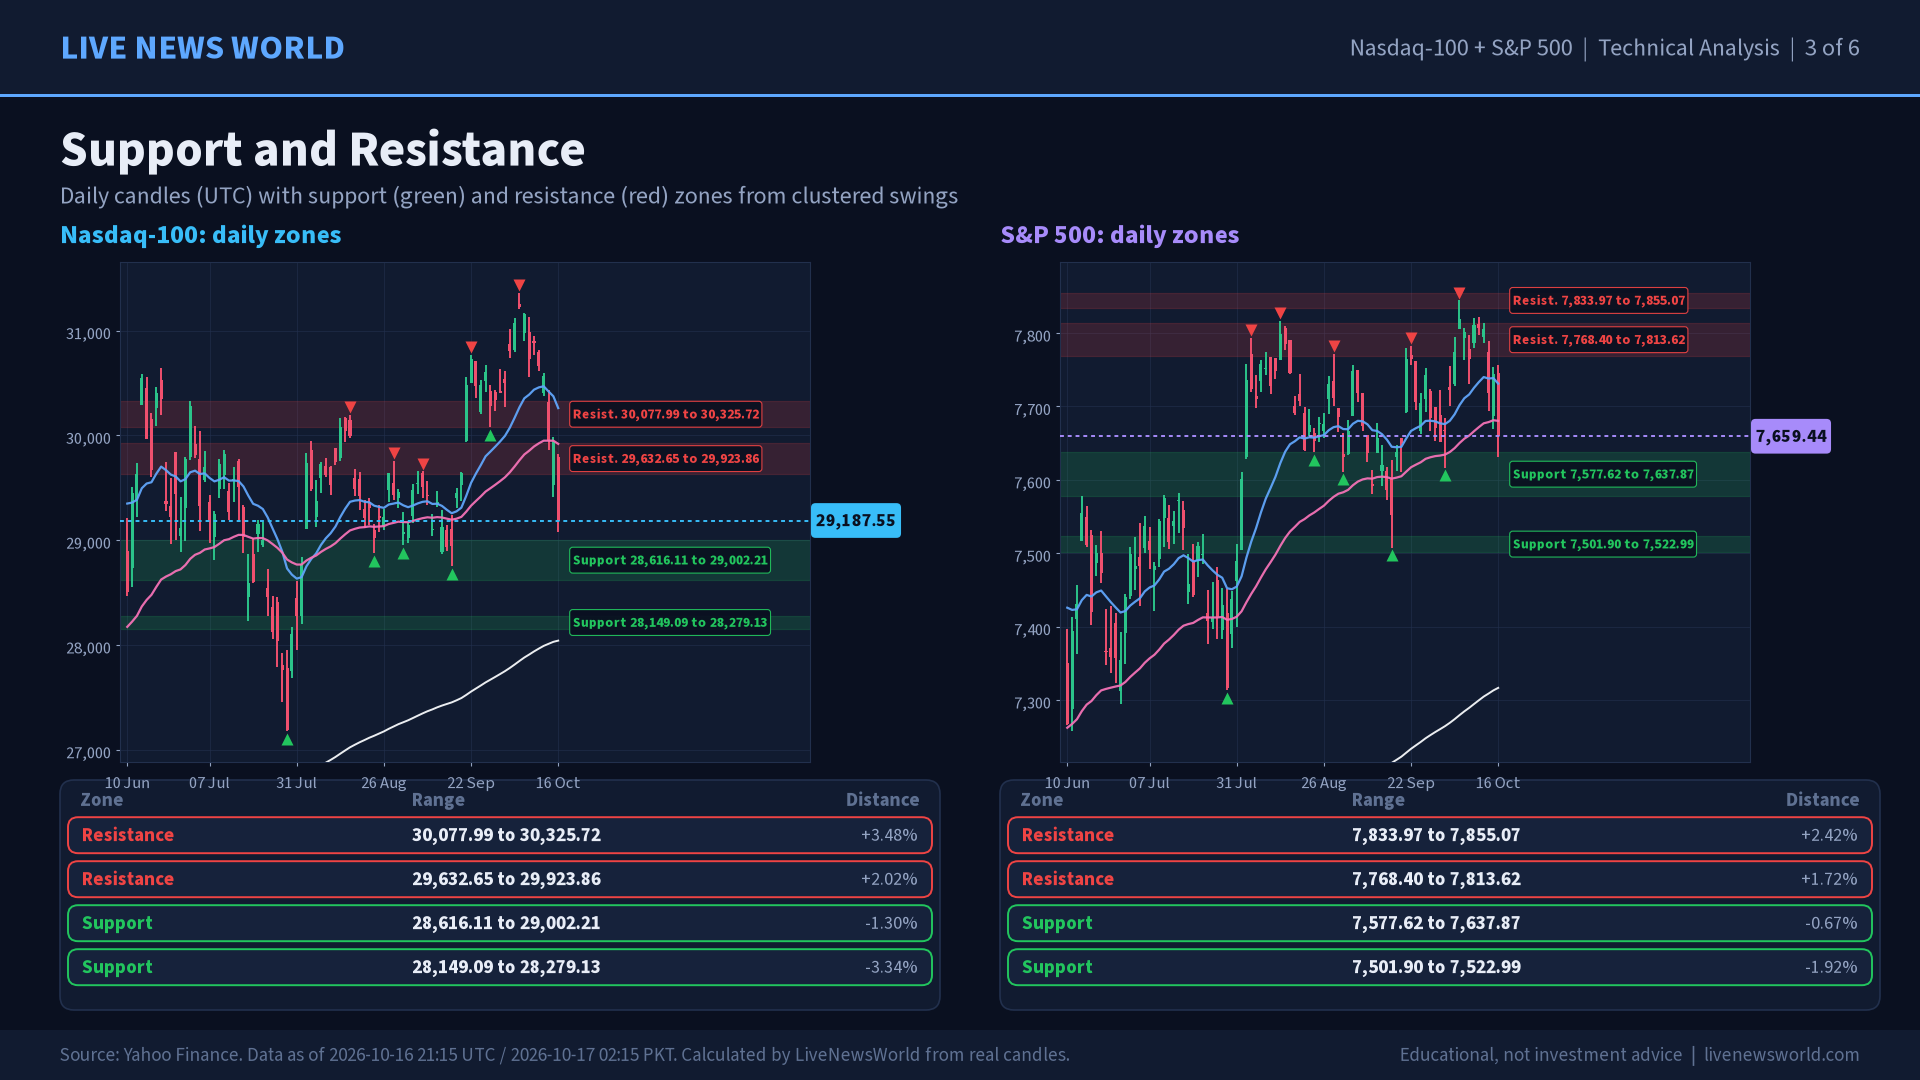1920x1080 pixels.
Task: Select the Nasdaq -3.34% distance cell
Action: (x=891, y=967)
